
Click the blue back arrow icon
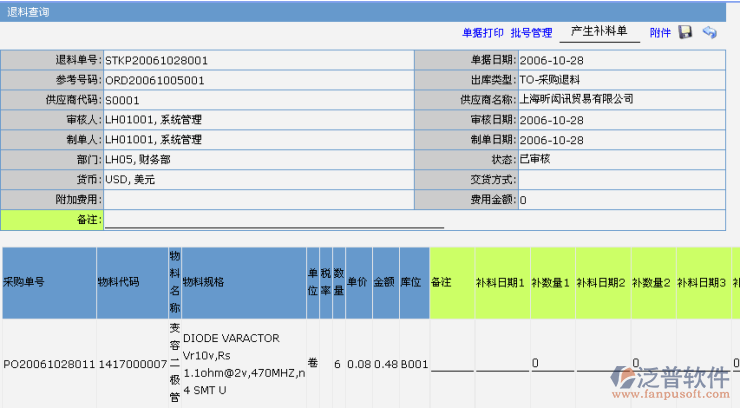click(710, 32)
